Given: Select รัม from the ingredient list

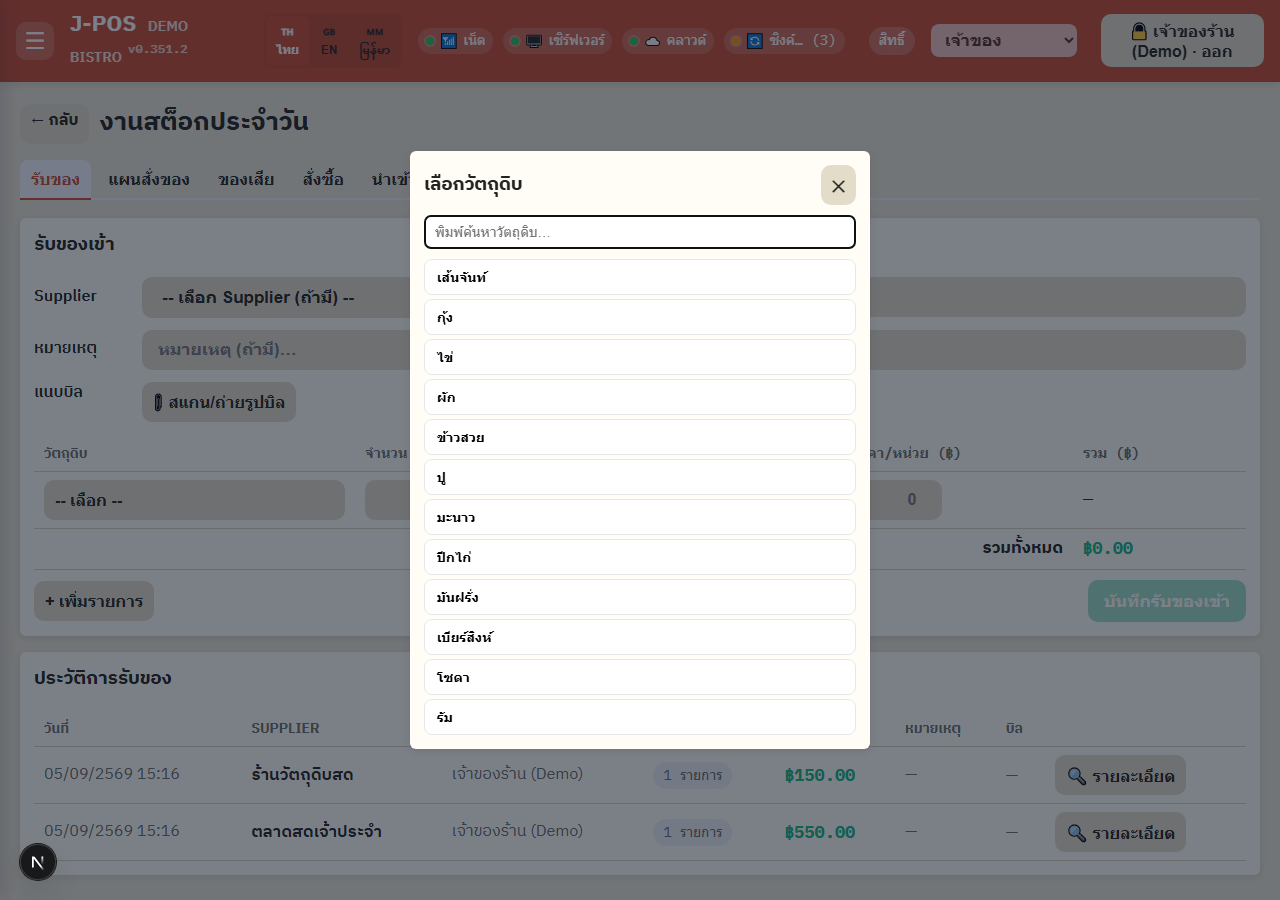Looking at the screenshot, I should [x=640, y=717].
